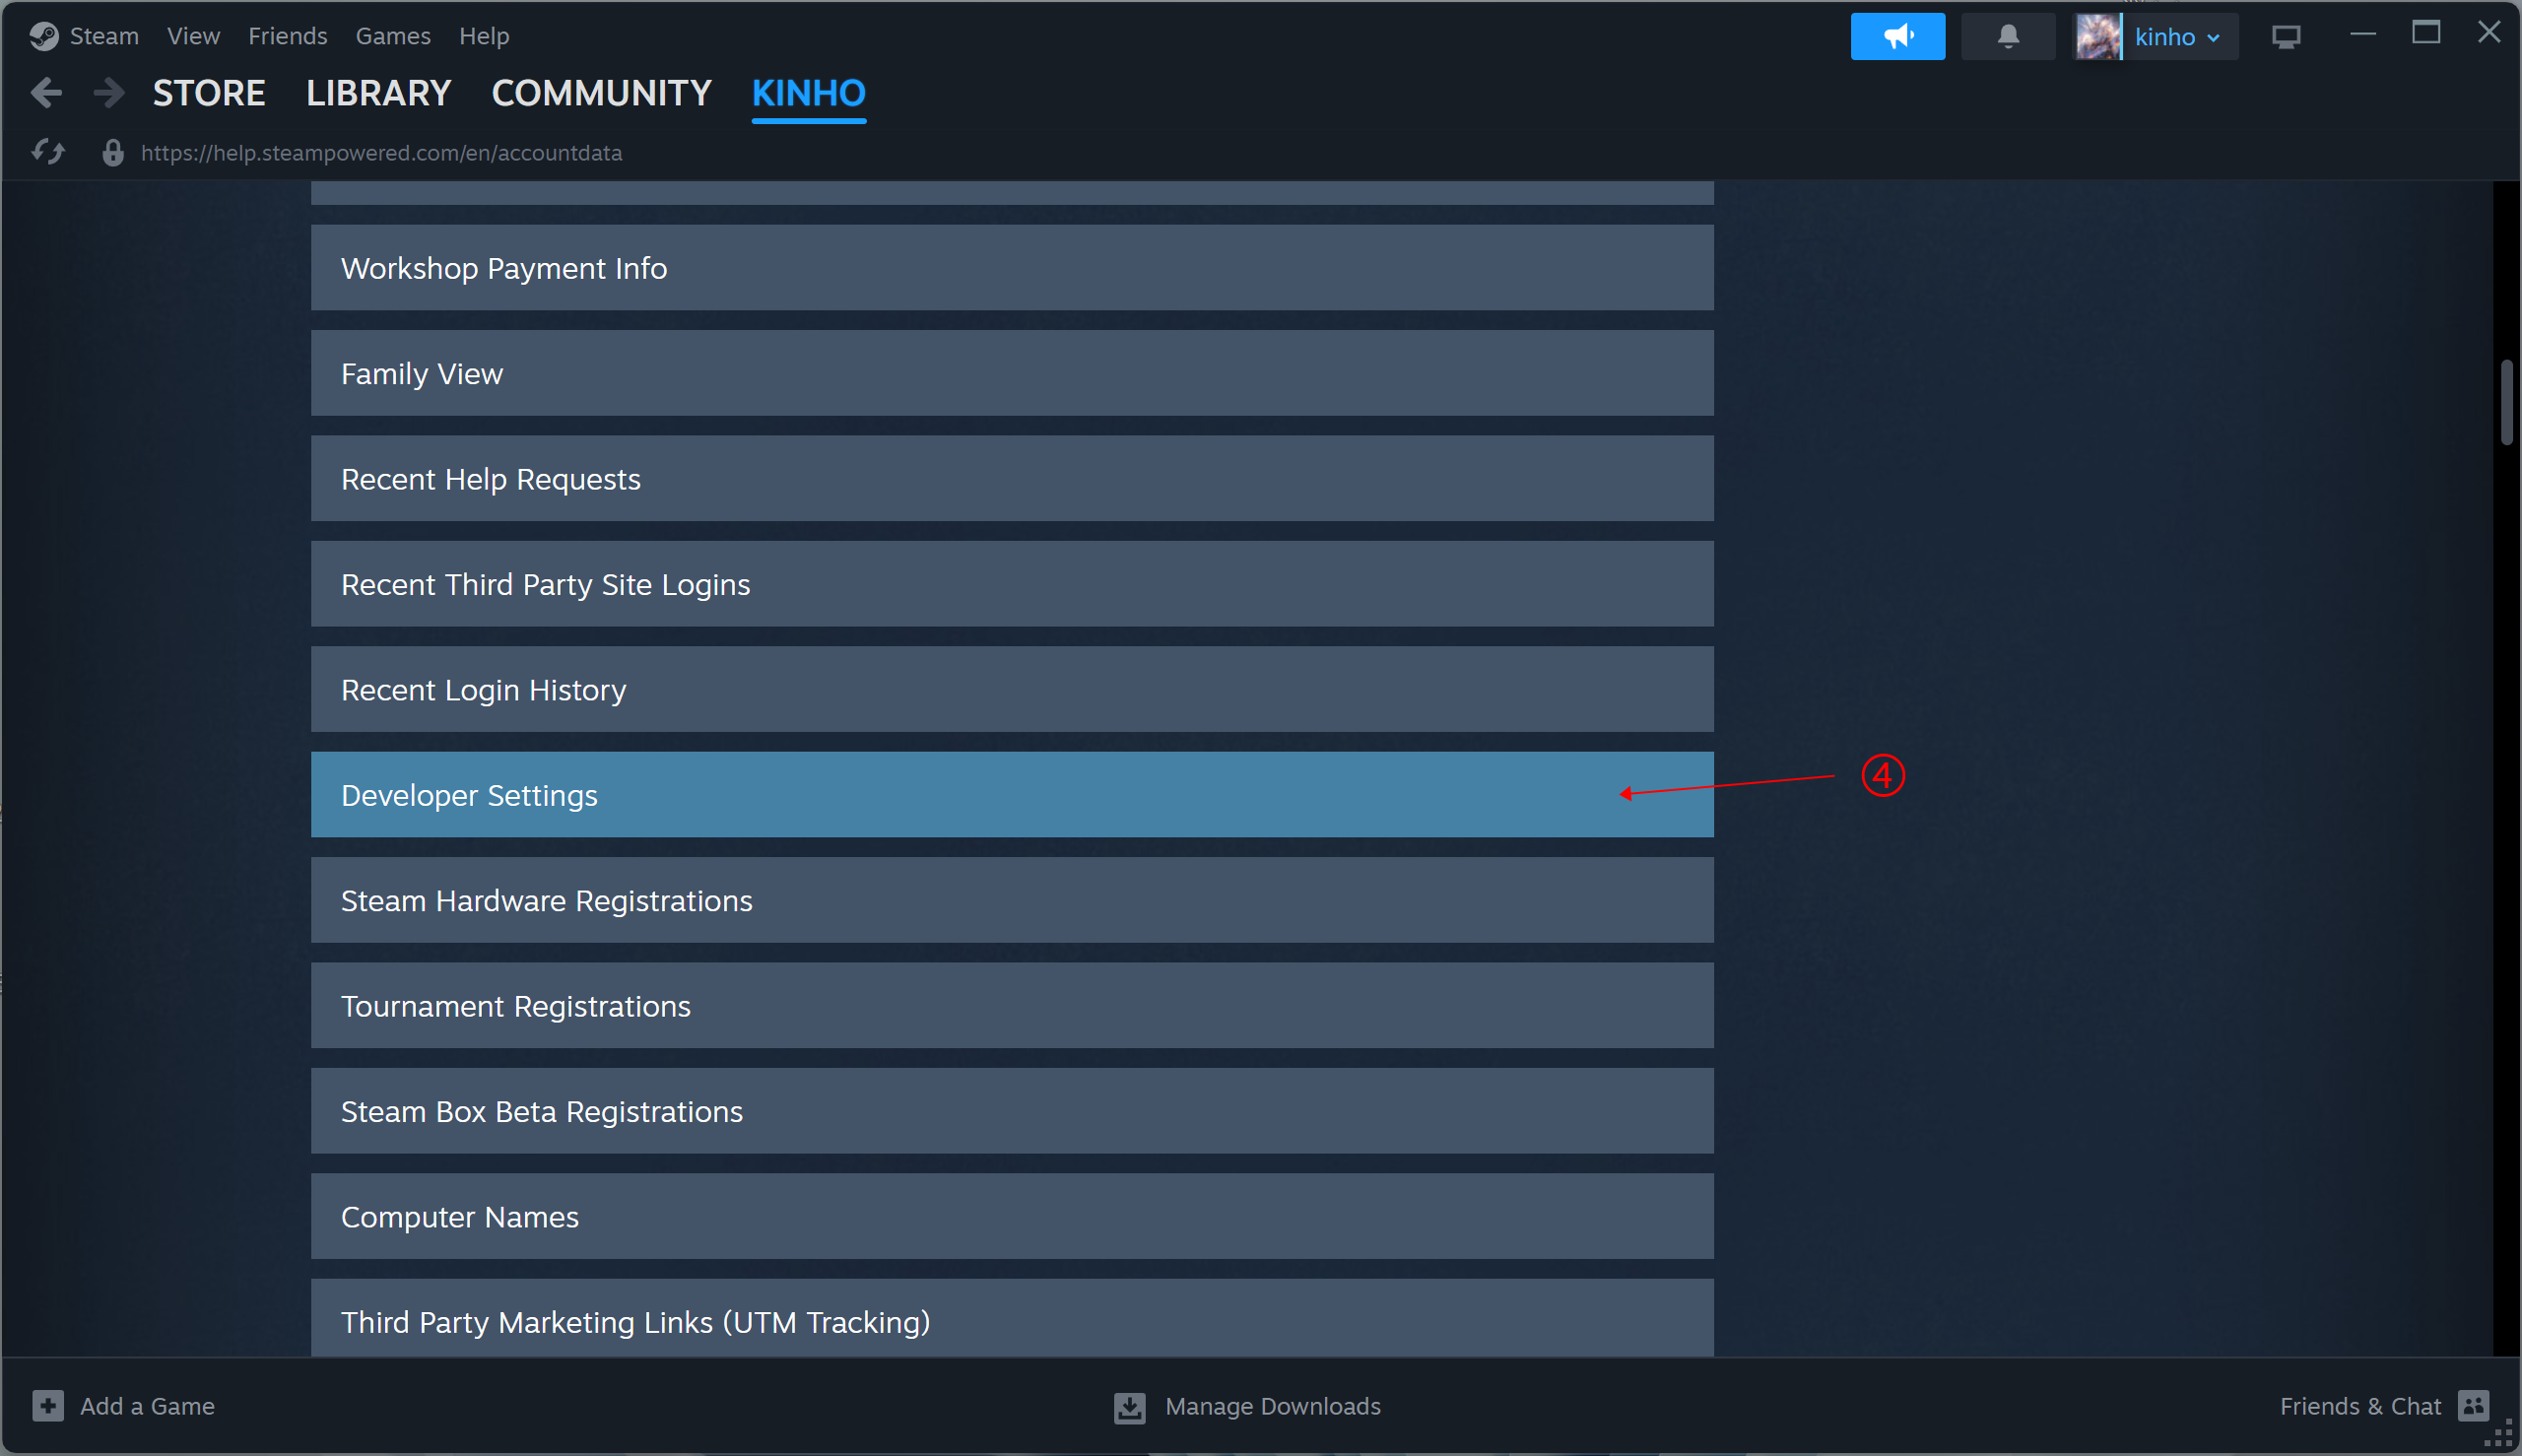Click the announcements megaphone icon
Viewport: 2522px width, 1456px height.
(x=1897, y=37)
